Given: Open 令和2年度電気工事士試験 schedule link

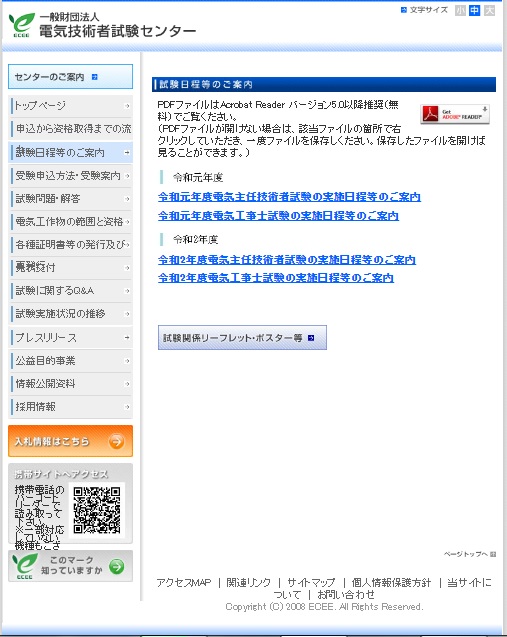Looking at the screenshot, I should (276, 278).
